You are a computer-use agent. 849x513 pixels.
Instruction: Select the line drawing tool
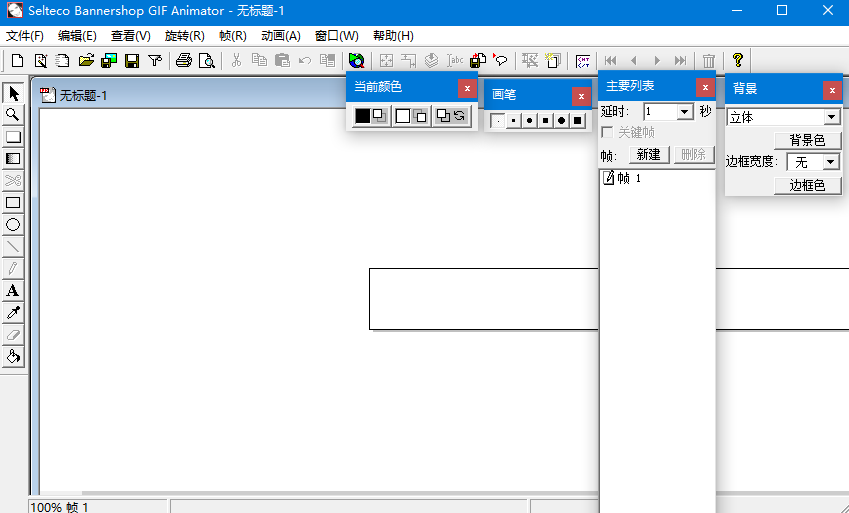pyautogui.click(x=13, y=246)
